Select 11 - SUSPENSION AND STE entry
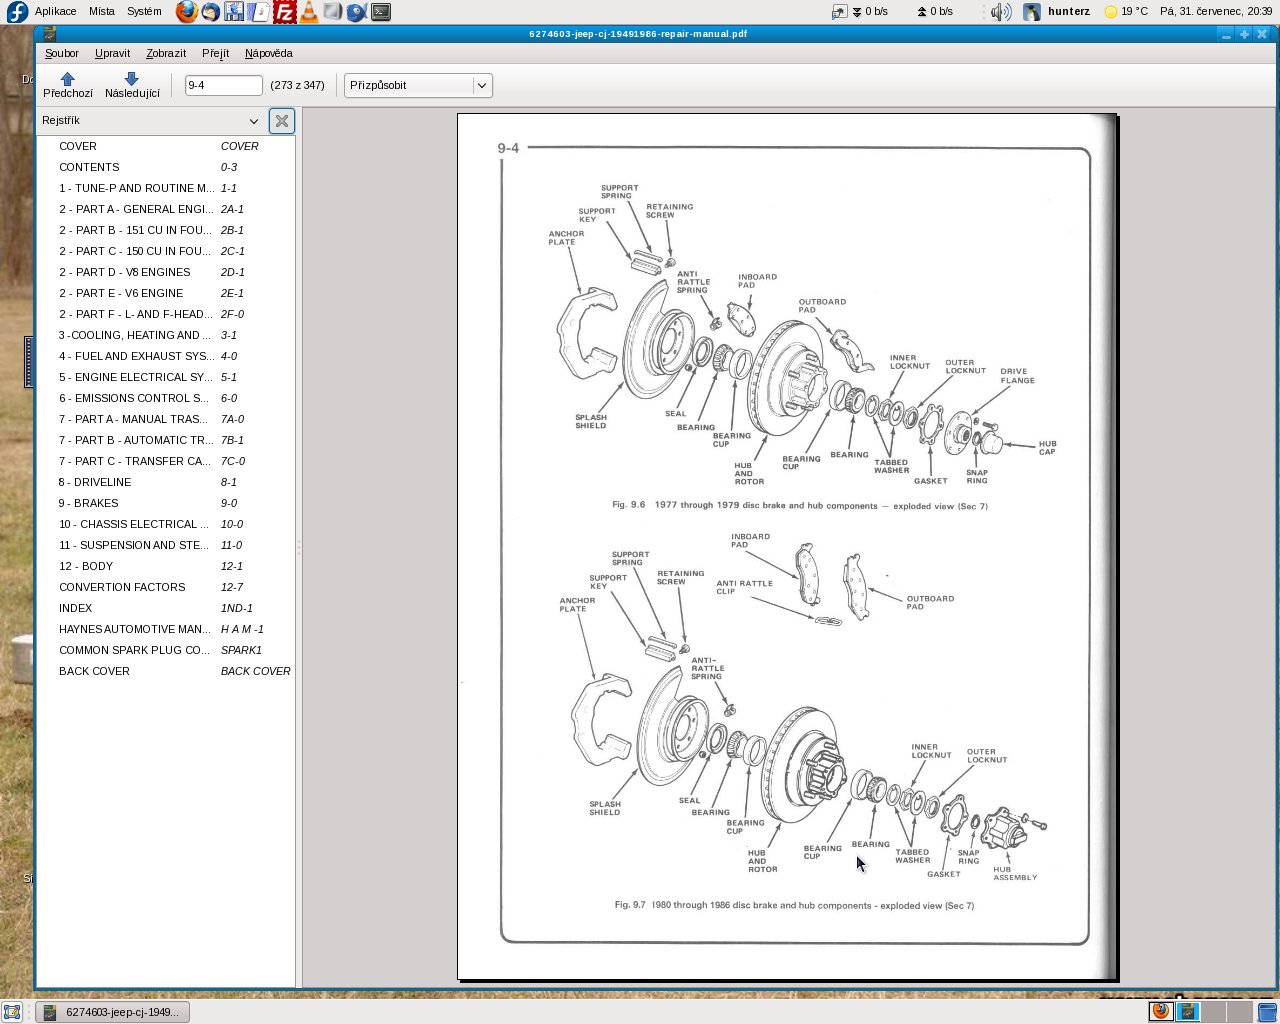Image resolution: width=1280 pixels, height=1024 pixels. 166,545
